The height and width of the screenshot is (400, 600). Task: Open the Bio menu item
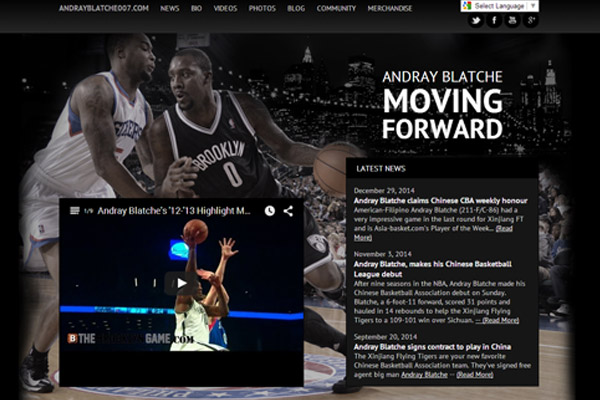coord(197,8)
